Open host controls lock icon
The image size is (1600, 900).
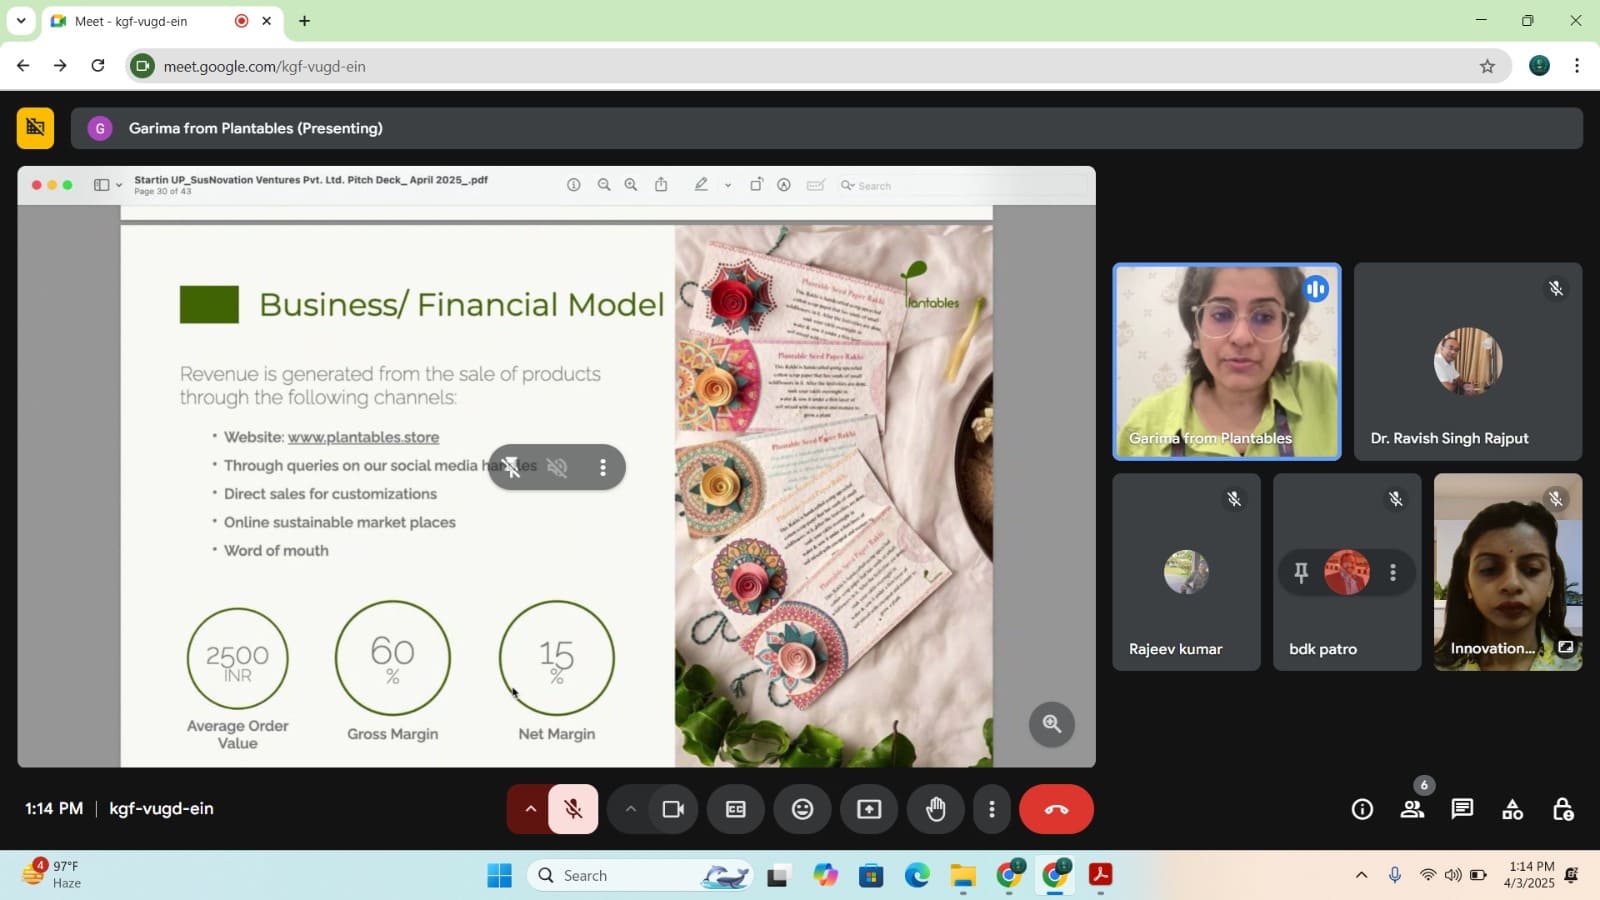tap(1563, 809)
